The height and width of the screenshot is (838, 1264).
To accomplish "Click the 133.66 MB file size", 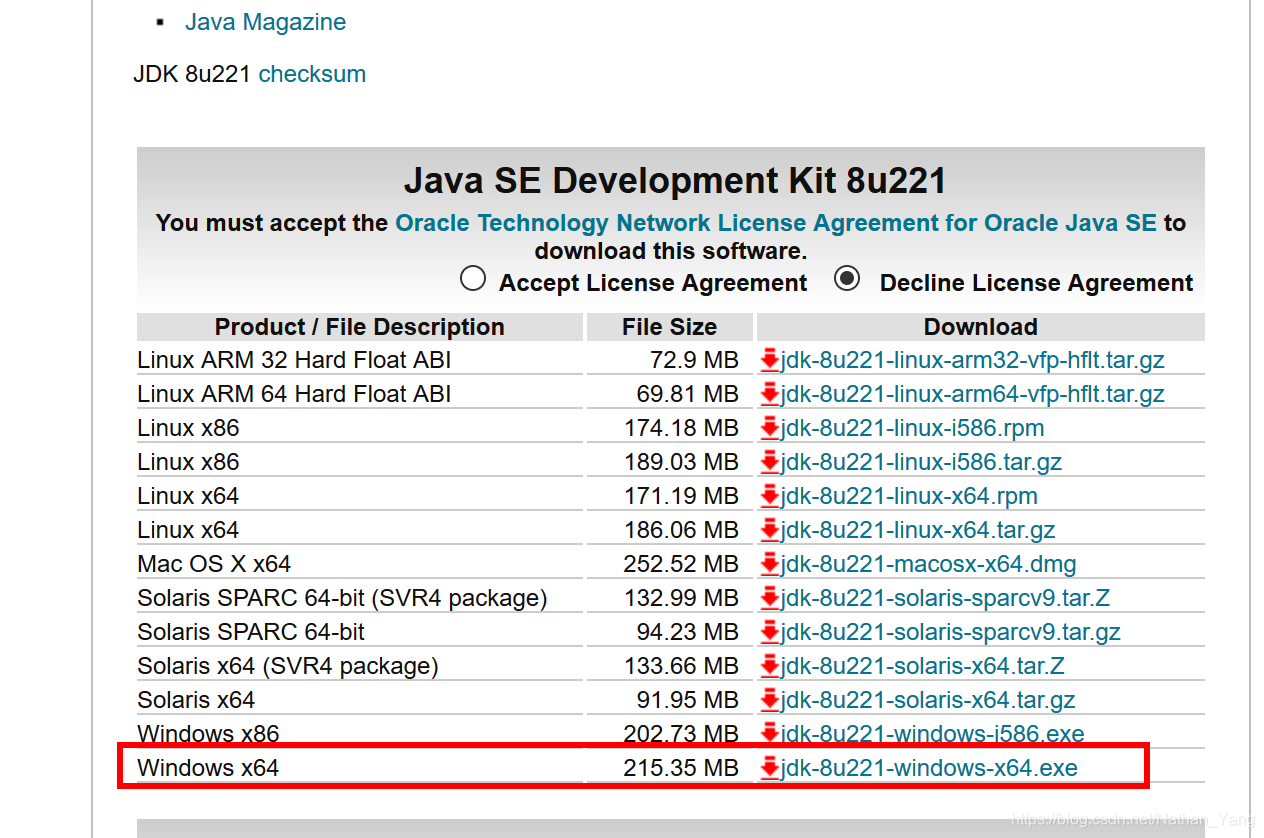I will click(682, 666).
